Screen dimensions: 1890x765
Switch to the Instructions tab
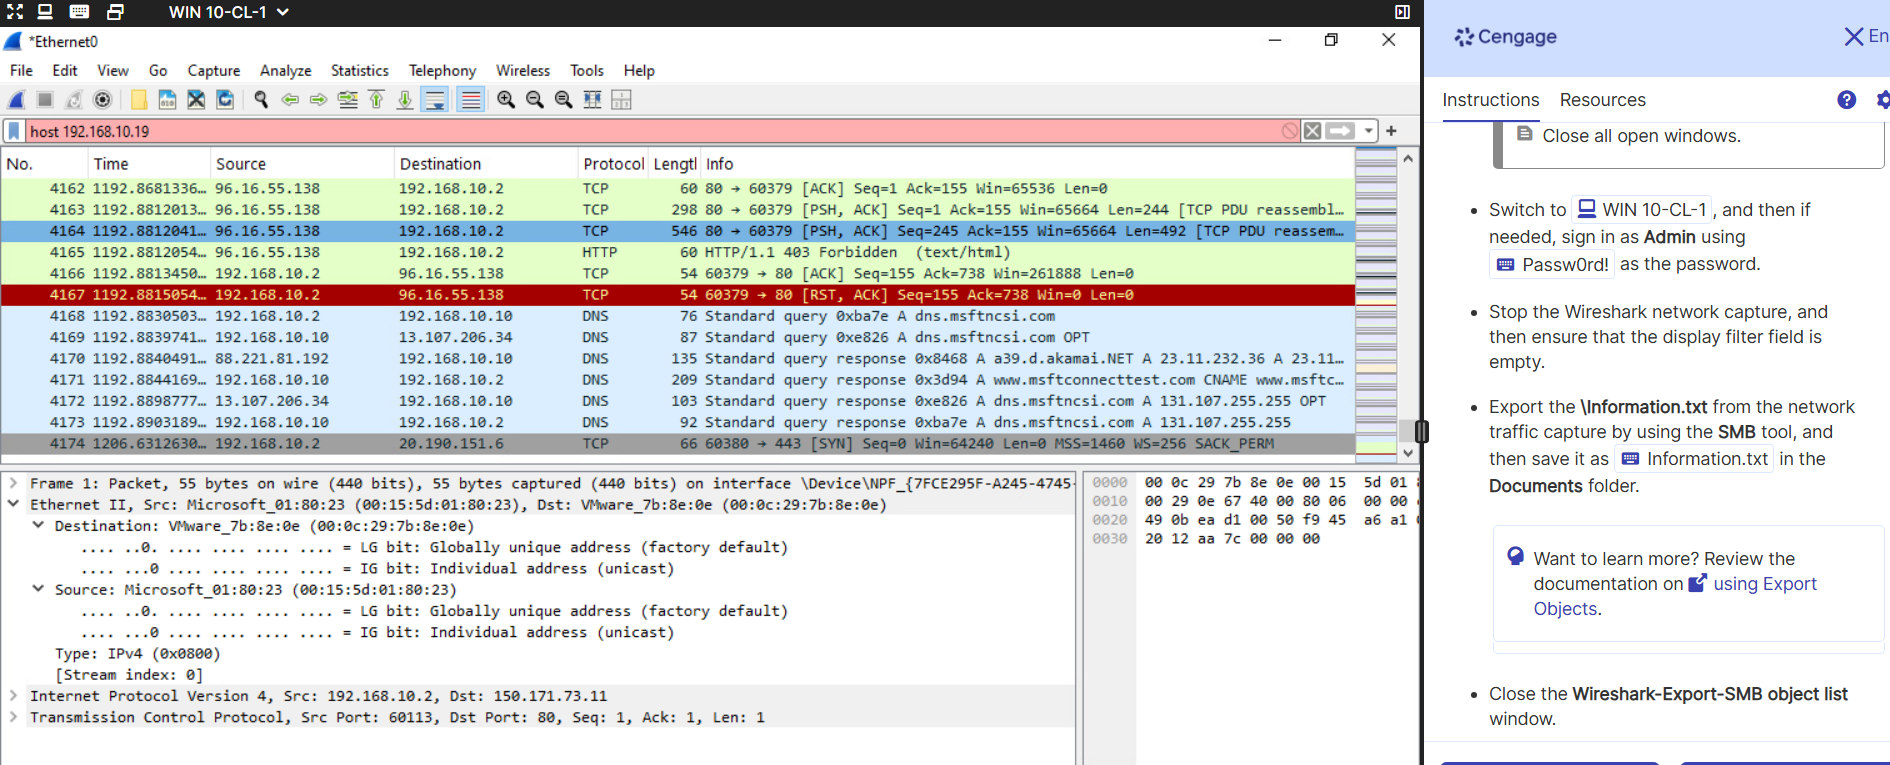[x=1490, y=100]
